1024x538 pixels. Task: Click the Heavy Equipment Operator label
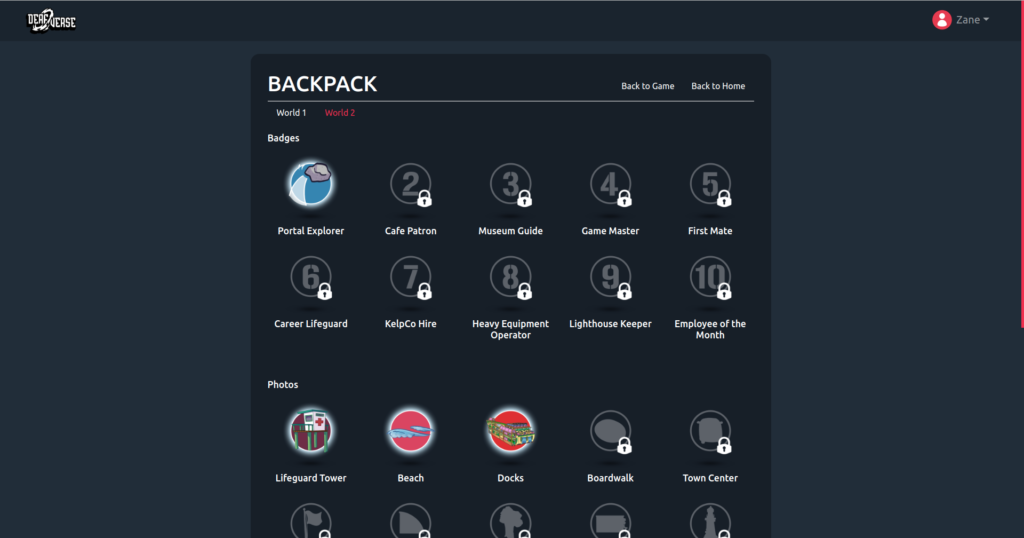pos(511,329)
